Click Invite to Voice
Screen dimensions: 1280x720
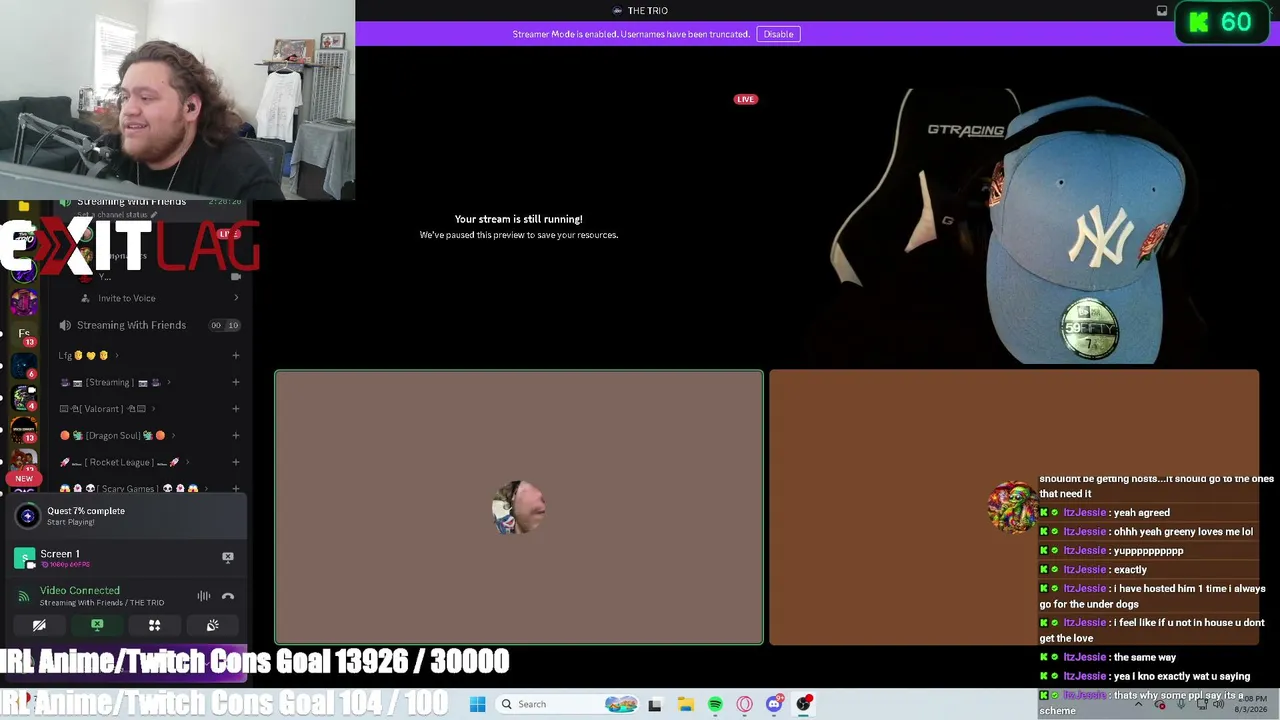(x=127, y=298)
